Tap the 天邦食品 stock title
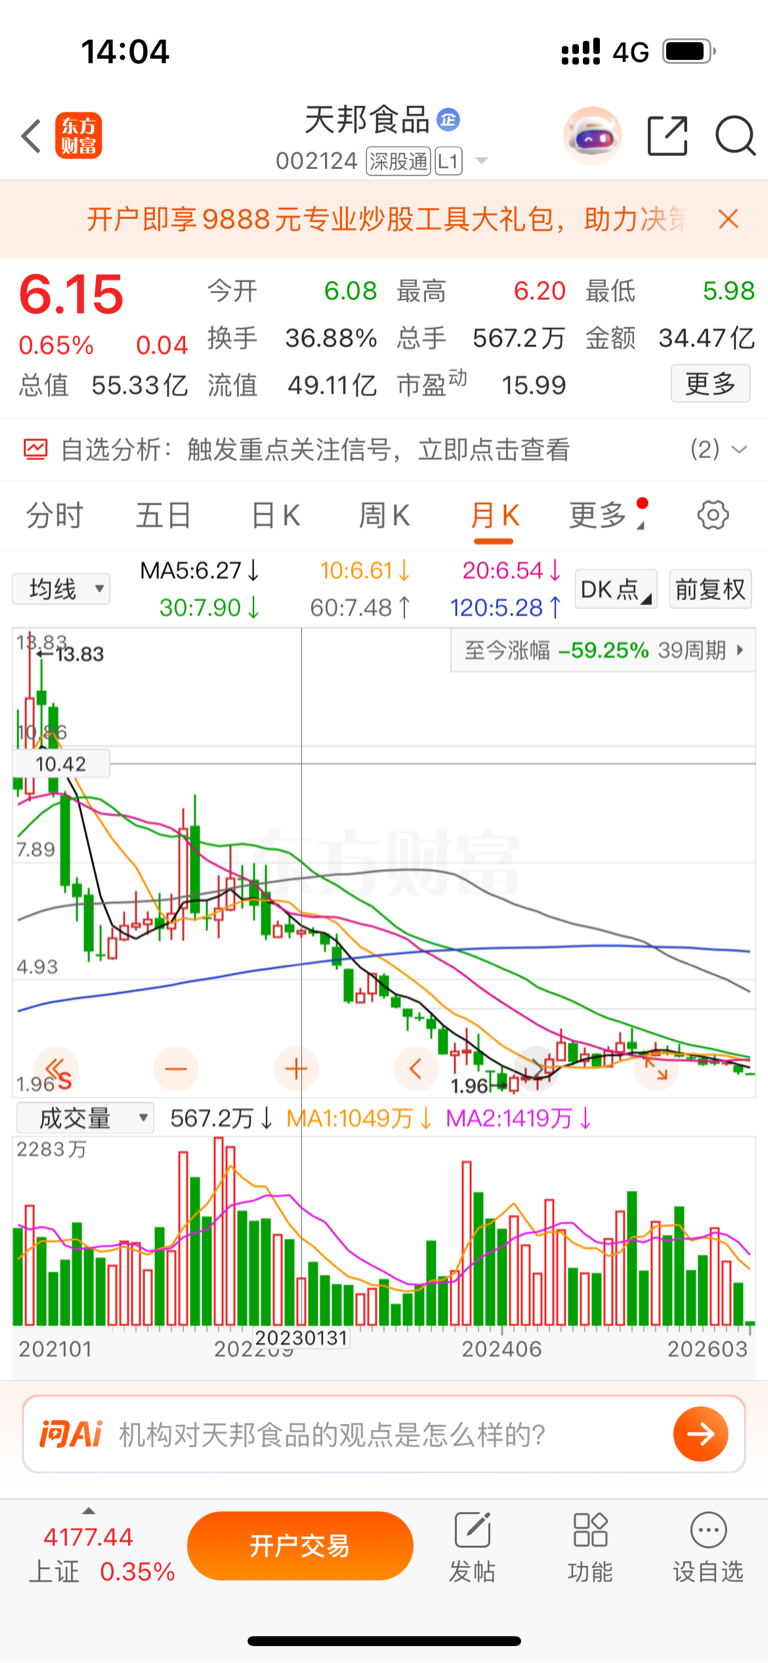 [x=367, y=120]
